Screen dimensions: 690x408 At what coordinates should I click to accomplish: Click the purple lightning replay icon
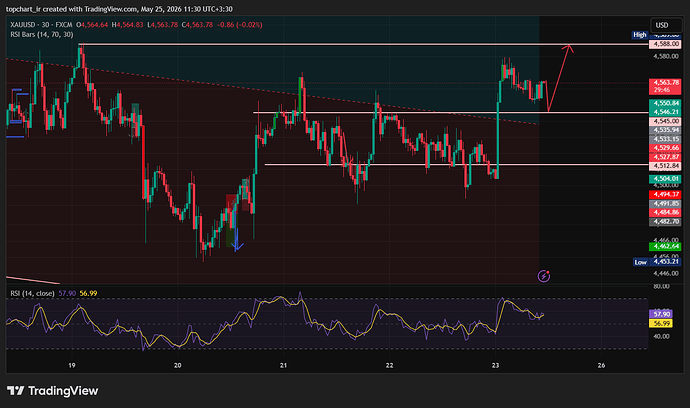pyautogui.click(x=544, y=276)
